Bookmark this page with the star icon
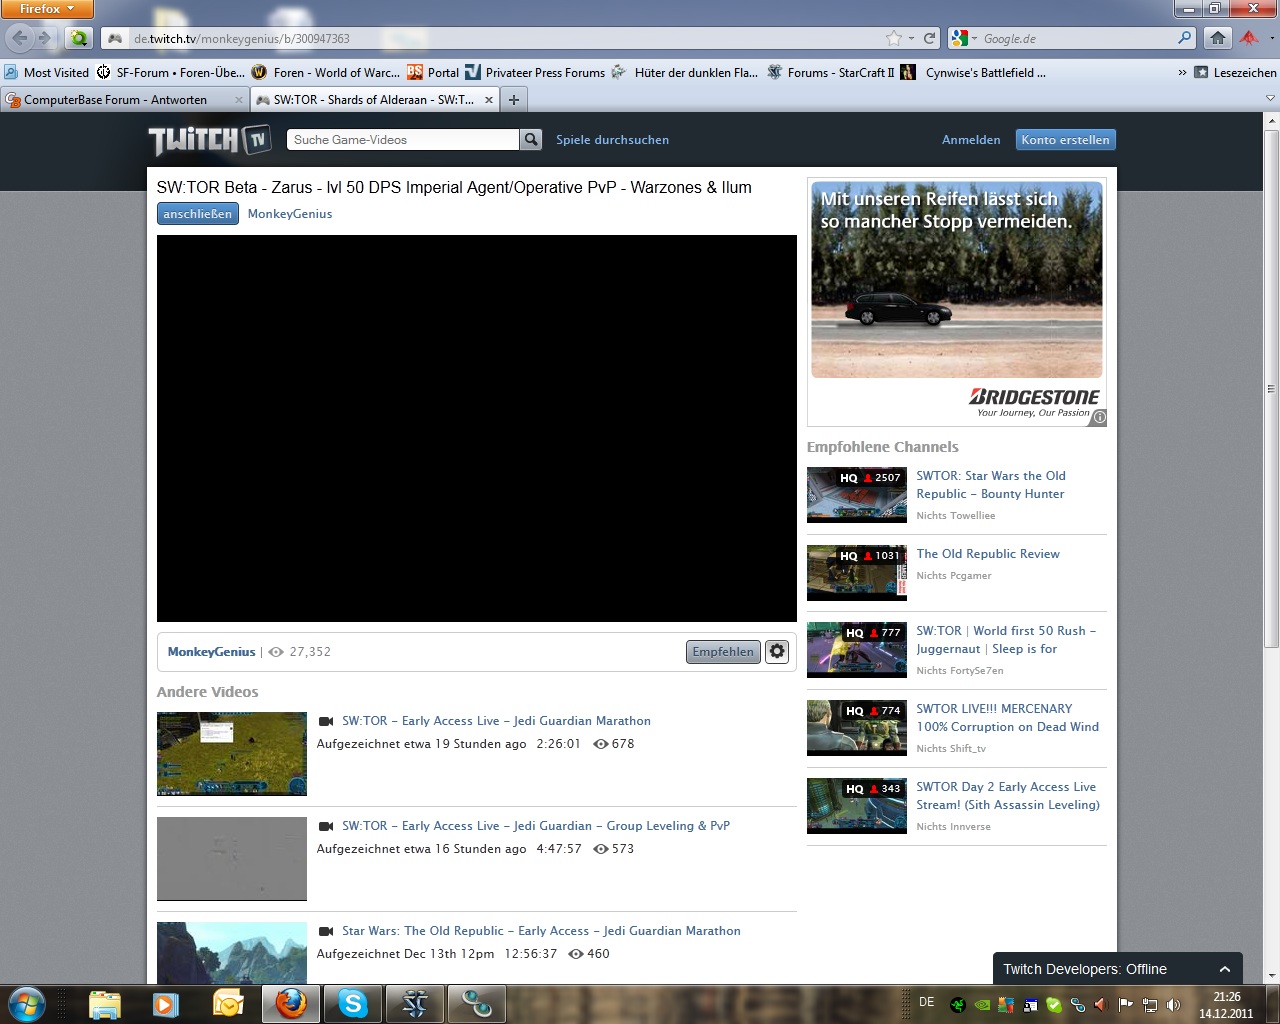The width and height of the screenshot is (1280, 1024). click(893, 38)
